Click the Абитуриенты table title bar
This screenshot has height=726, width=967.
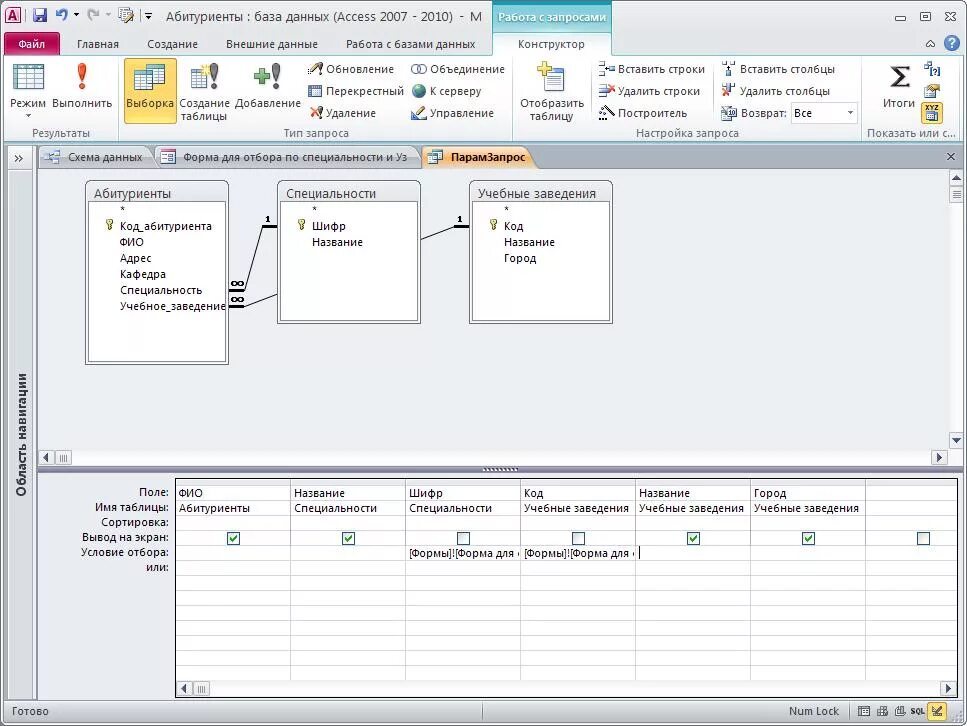click(157, 193)
